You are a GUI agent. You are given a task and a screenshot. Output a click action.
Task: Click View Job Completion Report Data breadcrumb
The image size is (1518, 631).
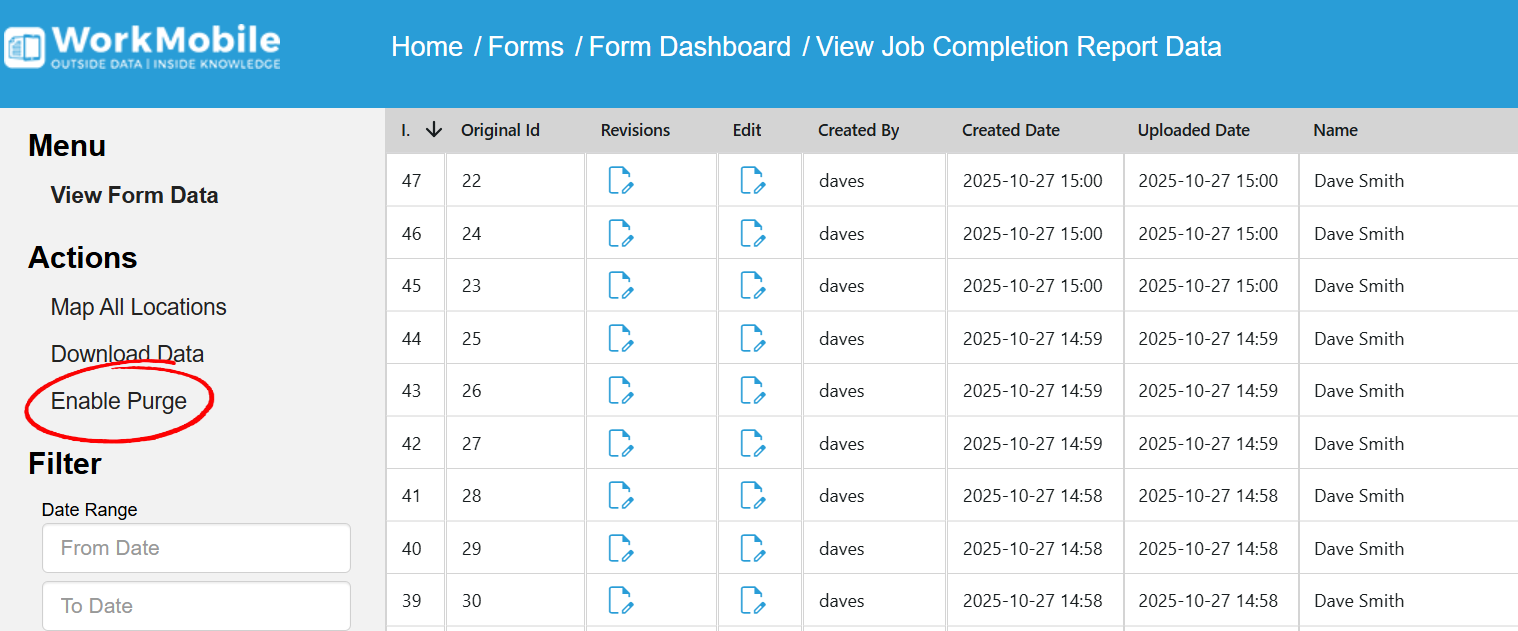click(x=1019, y=47)
